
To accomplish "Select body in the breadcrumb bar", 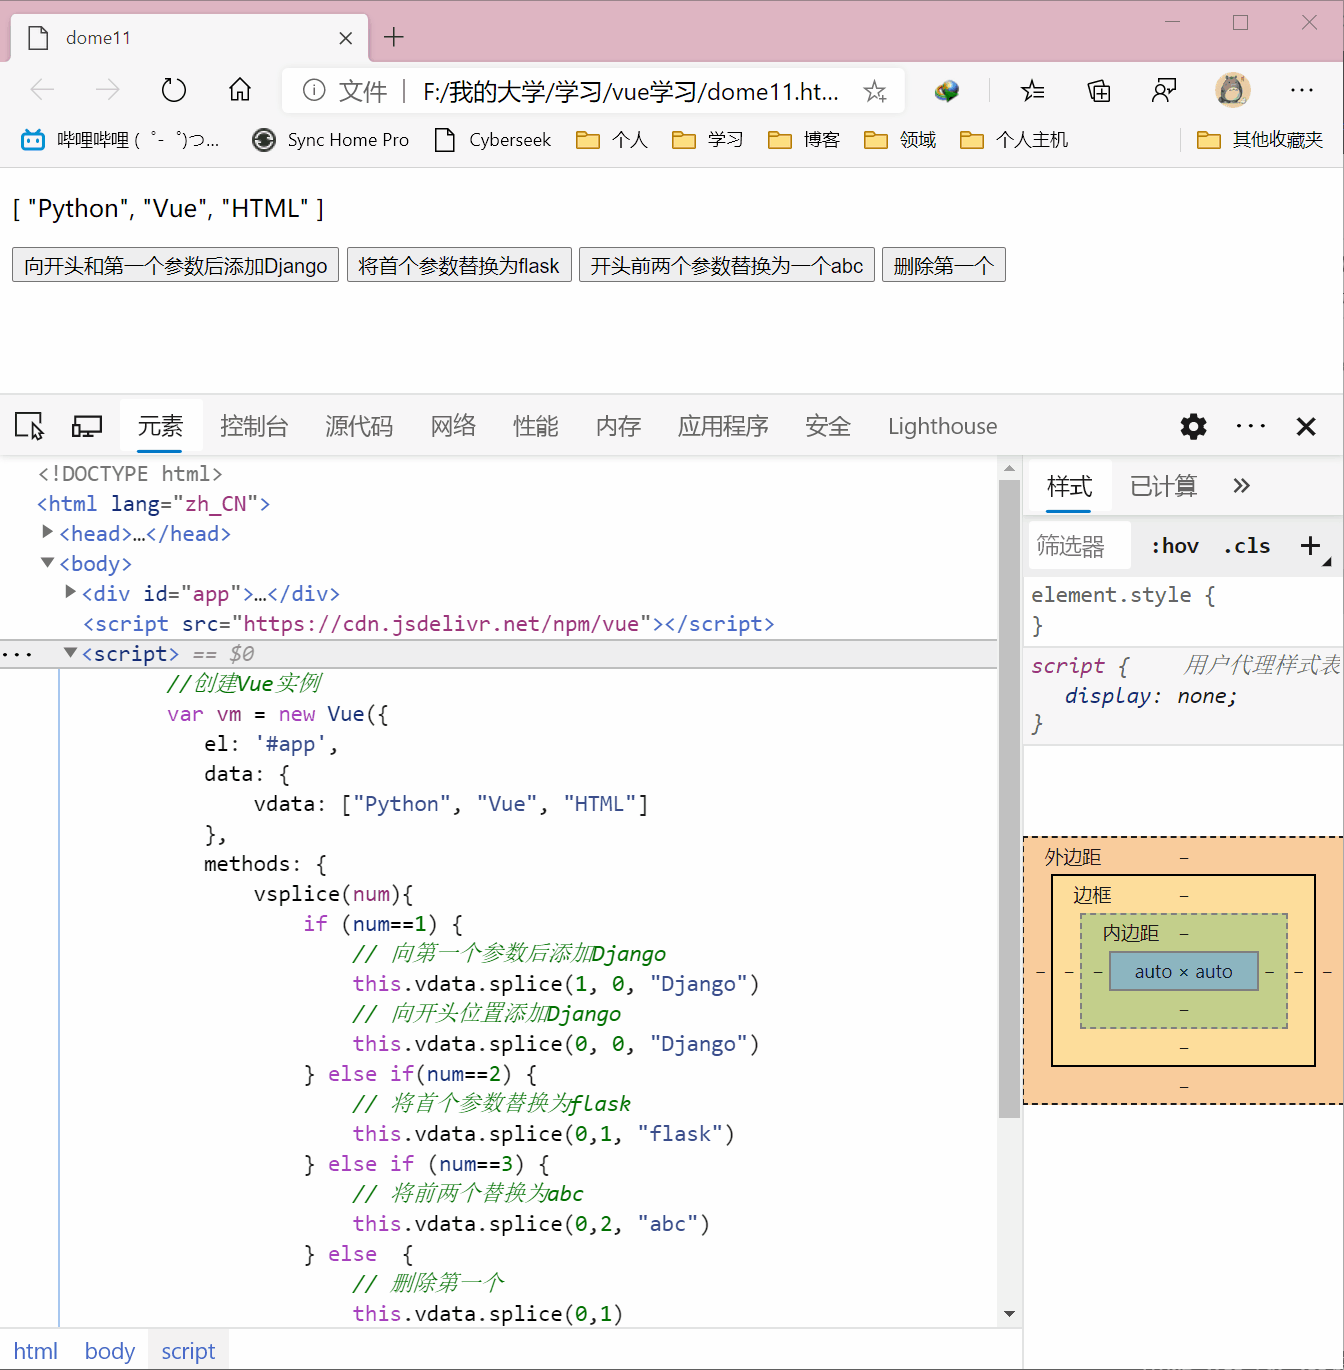I will (x=110, y=1351).
